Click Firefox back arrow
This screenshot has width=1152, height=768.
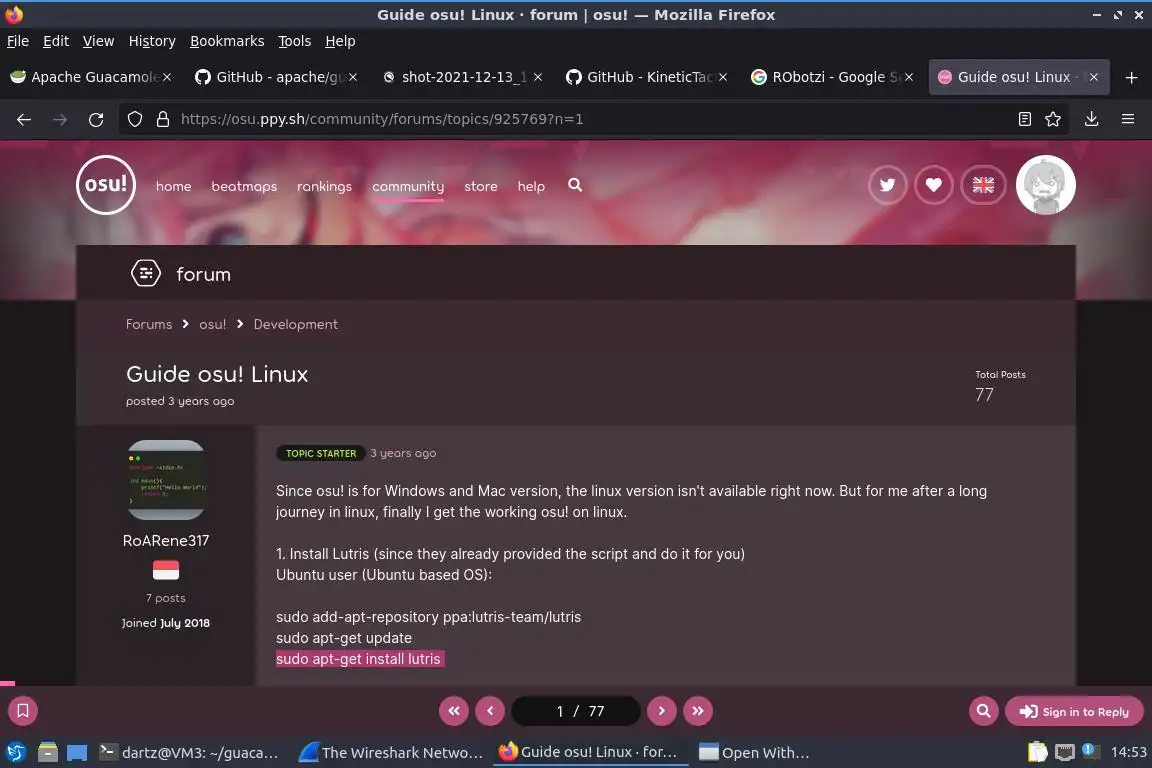pyautogui.click(x=24, y=119)
